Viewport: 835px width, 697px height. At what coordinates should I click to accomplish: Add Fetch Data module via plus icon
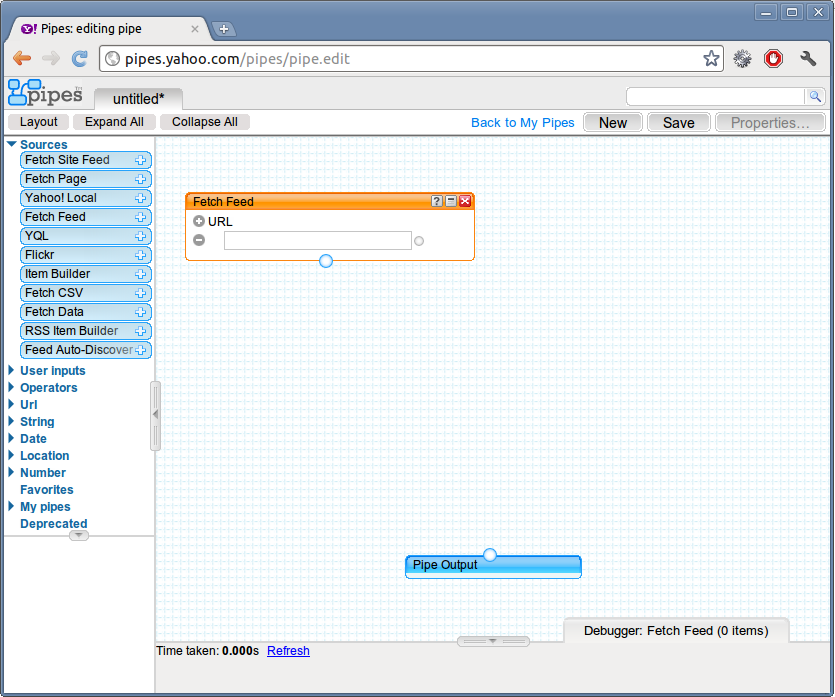coord(141,312)
